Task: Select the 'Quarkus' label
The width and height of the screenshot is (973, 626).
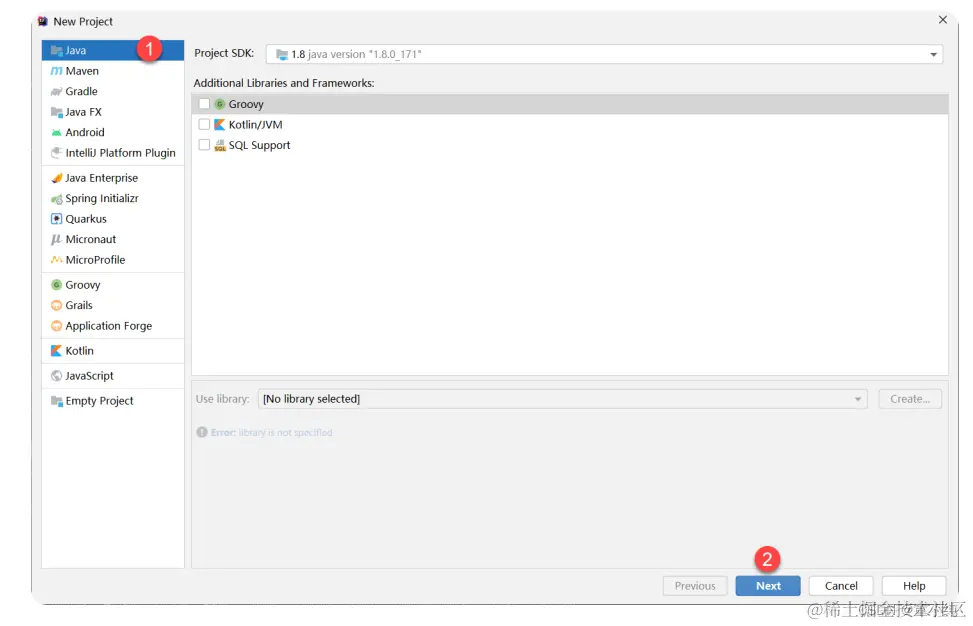Action: click(86, 219)
